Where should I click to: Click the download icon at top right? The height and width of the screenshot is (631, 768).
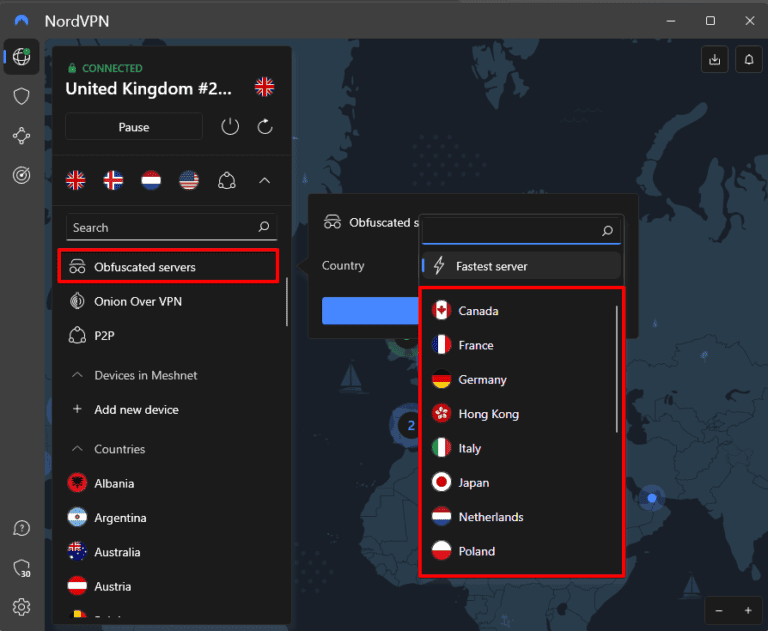[714, 60]
